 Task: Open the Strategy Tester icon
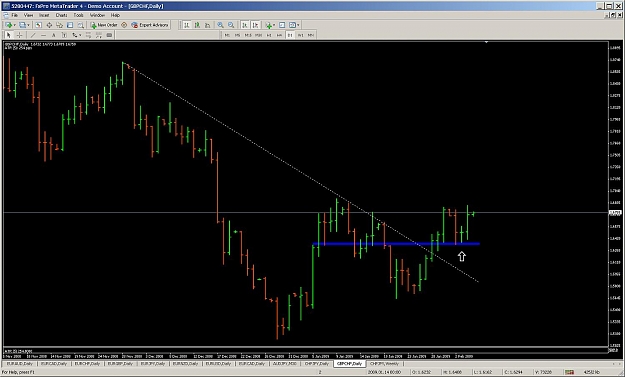click(81, 25)
